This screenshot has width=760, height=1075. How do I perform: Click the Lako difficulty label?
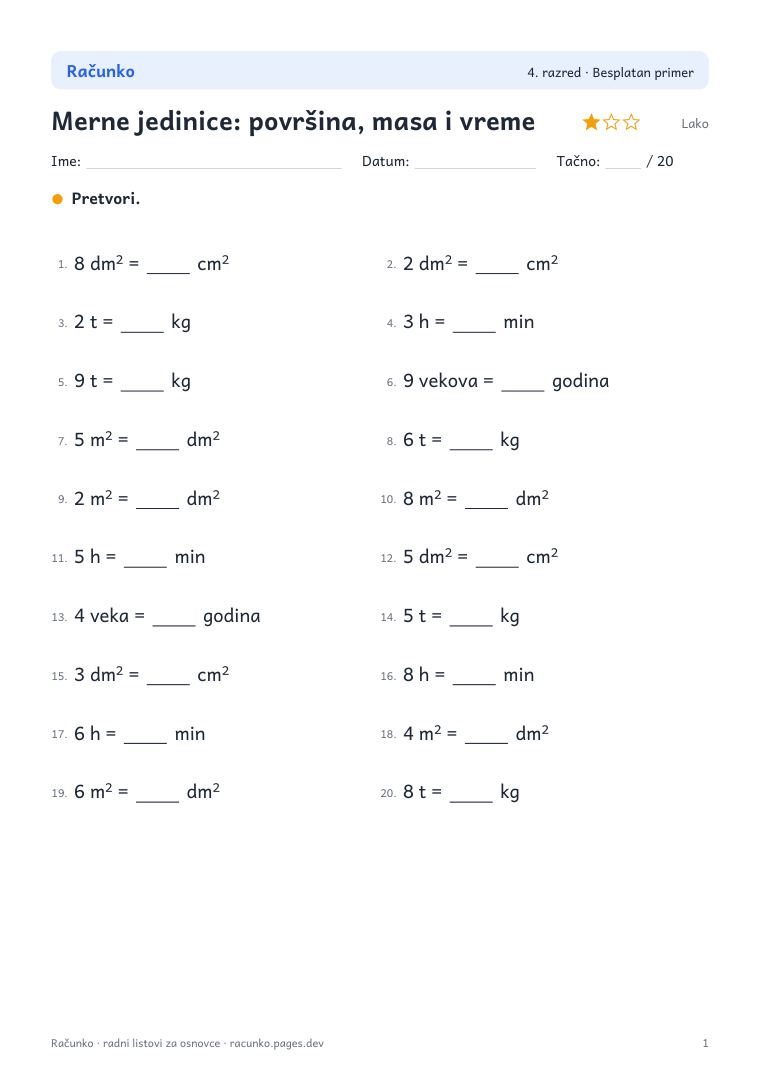pyautogui.click(x=694, y=124)
